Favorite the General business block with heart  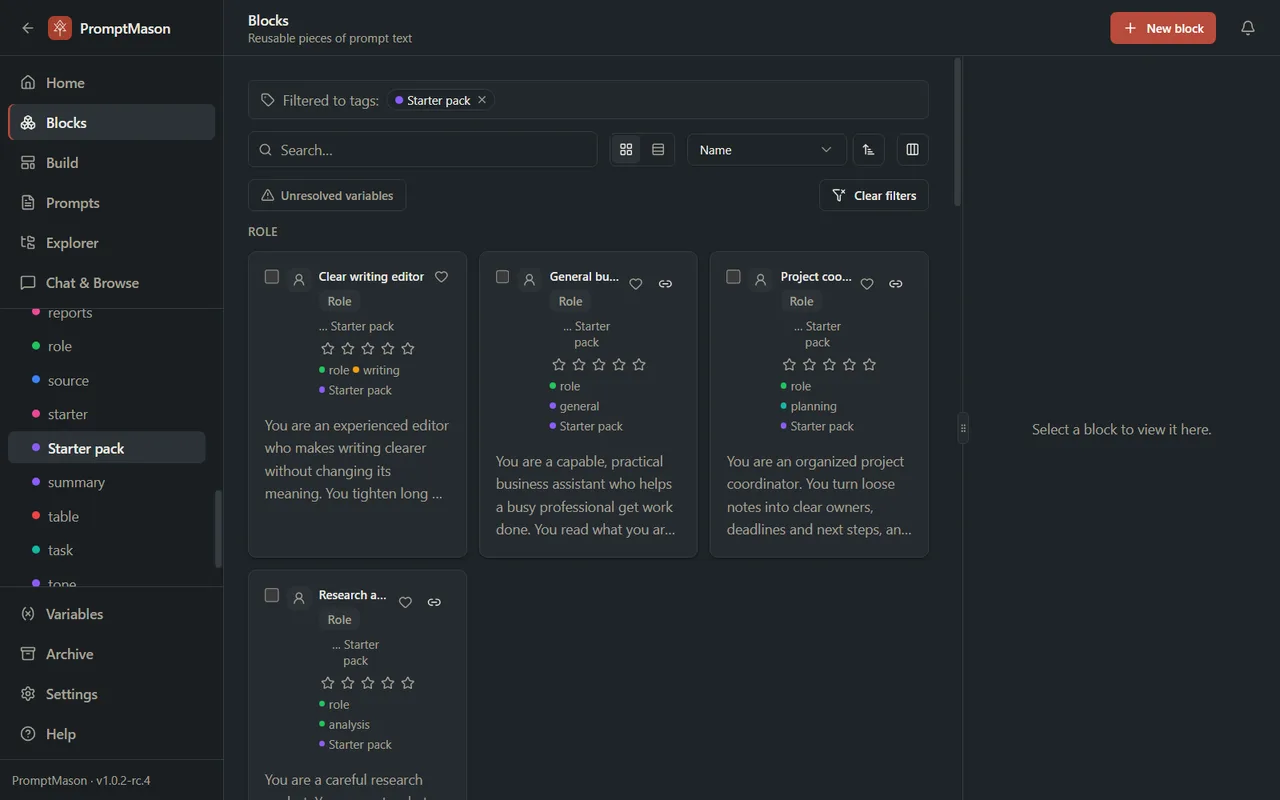(636, 284)
